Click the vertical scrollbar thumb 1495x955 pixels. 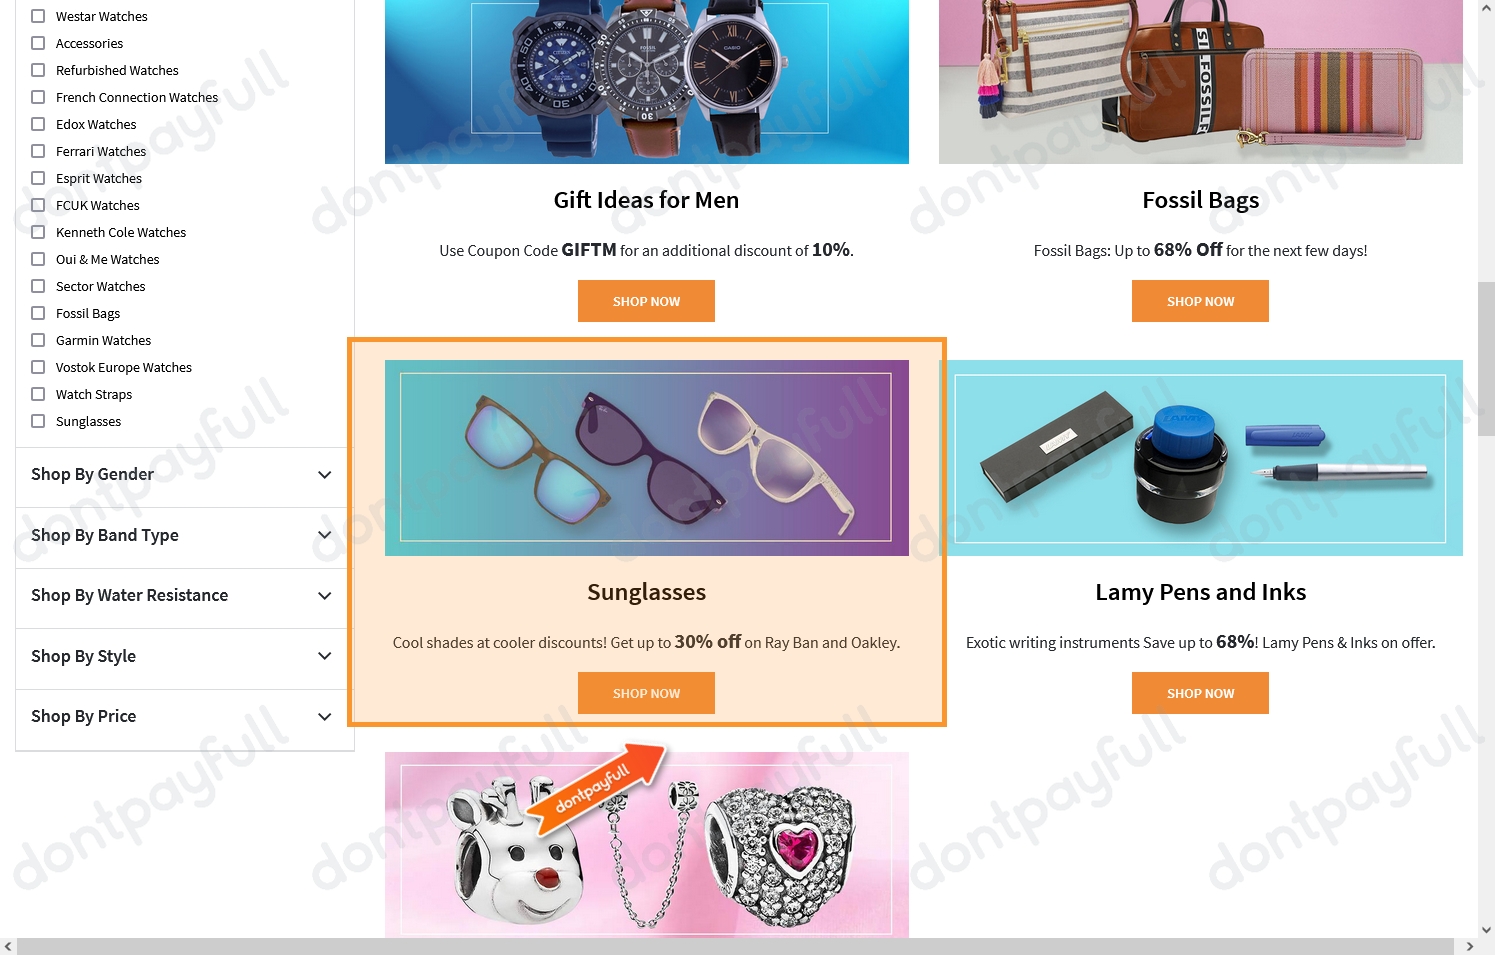click(1486, 359)
